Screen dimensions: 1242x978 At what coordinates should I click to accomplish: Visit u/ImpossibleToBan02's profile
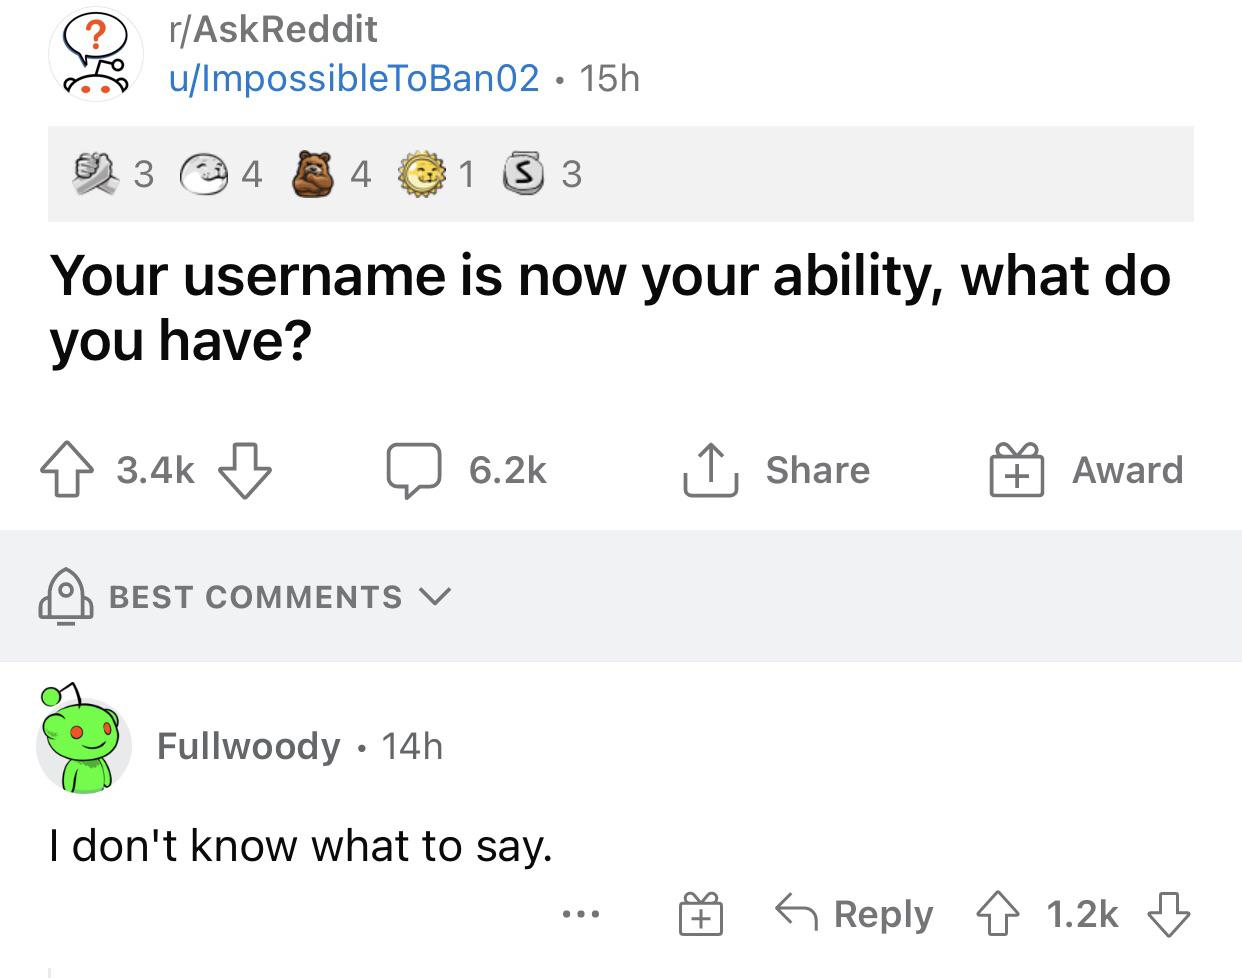[353, 78]
